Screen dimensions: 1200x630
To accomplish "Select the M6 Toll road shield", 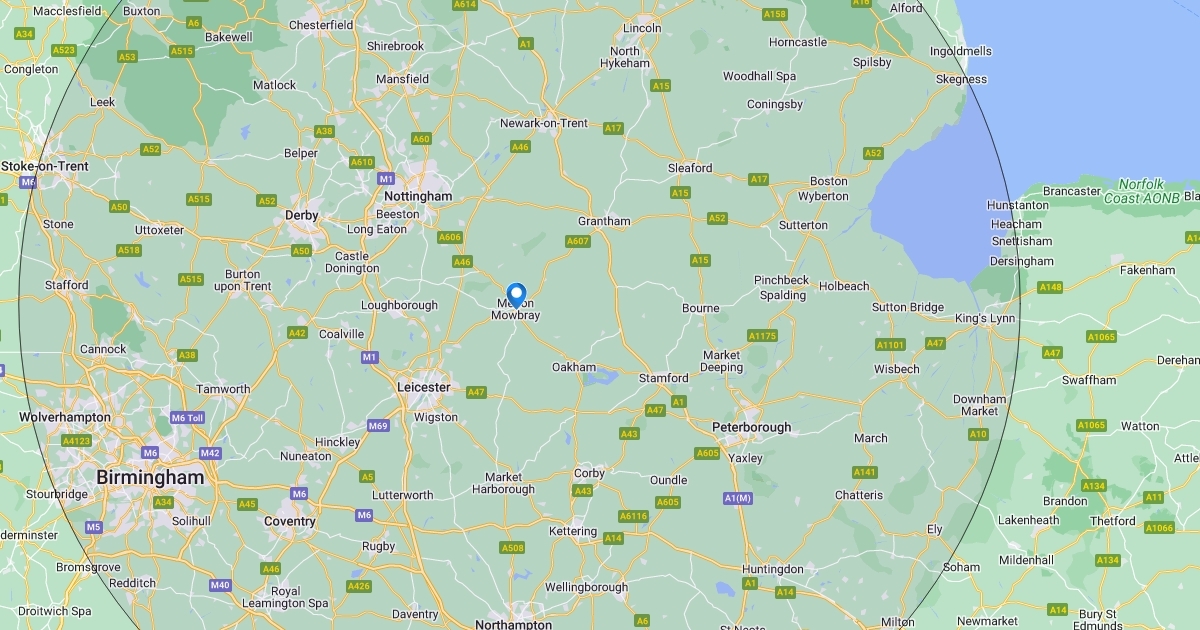I will tap(187, 418).
